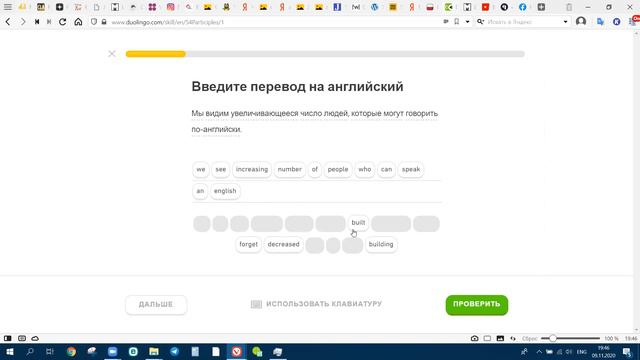Toggle the Vivaldi side panel icon
The image size is (640, 360).
(8, 338)
